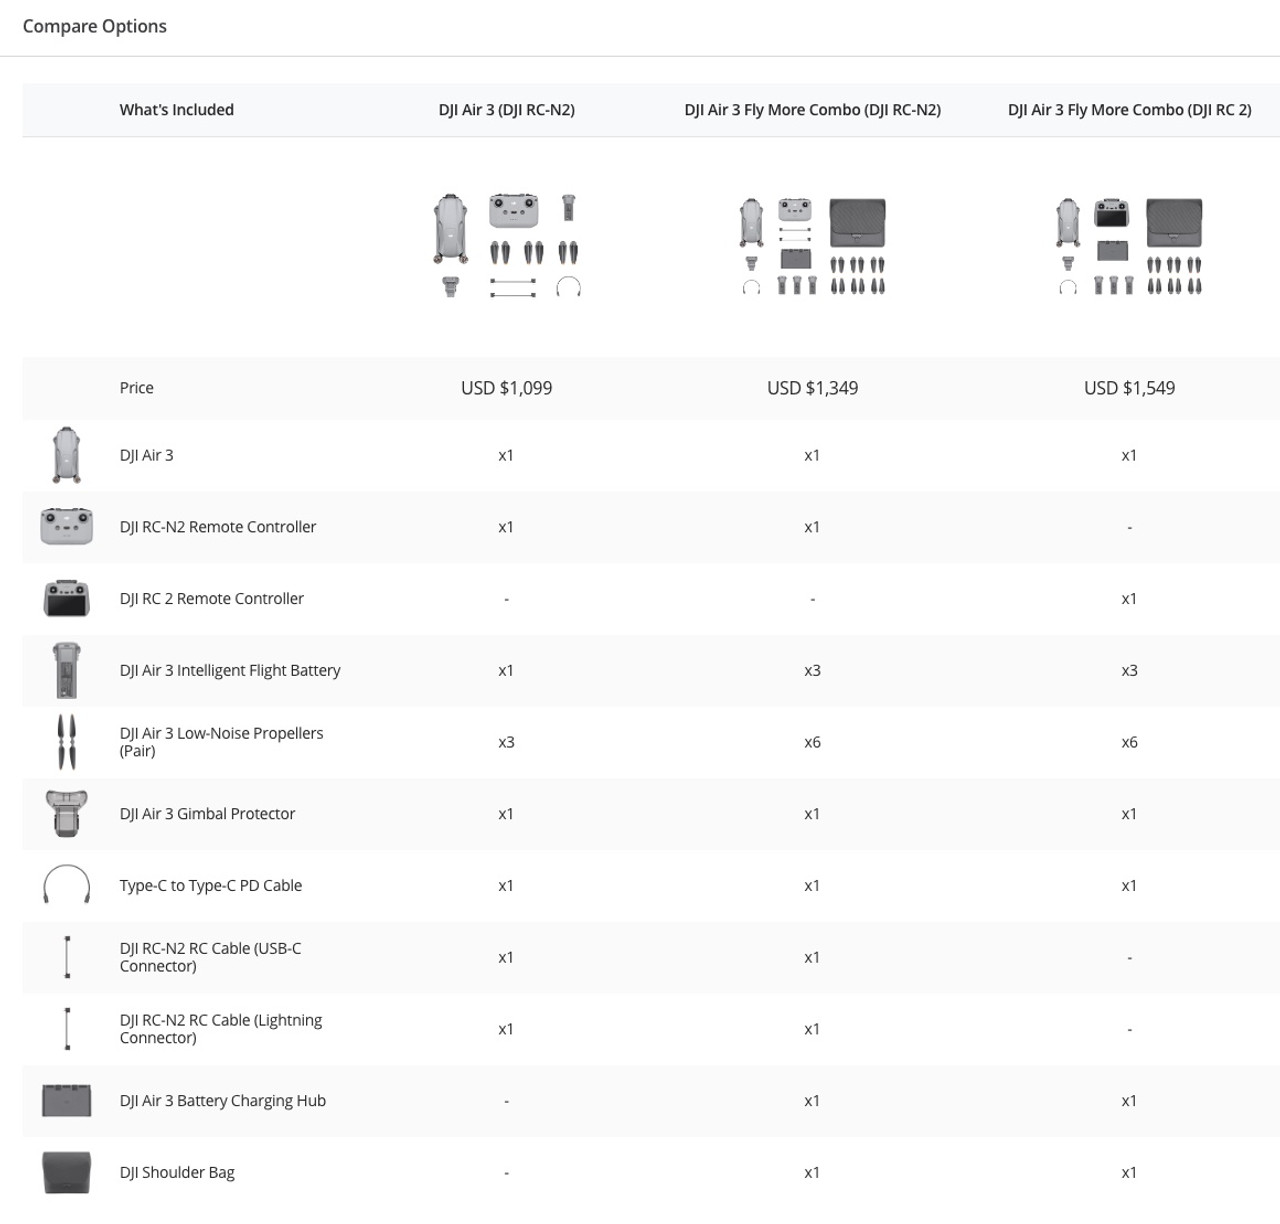Click the Intelligent Flight Battery icon

67,670
